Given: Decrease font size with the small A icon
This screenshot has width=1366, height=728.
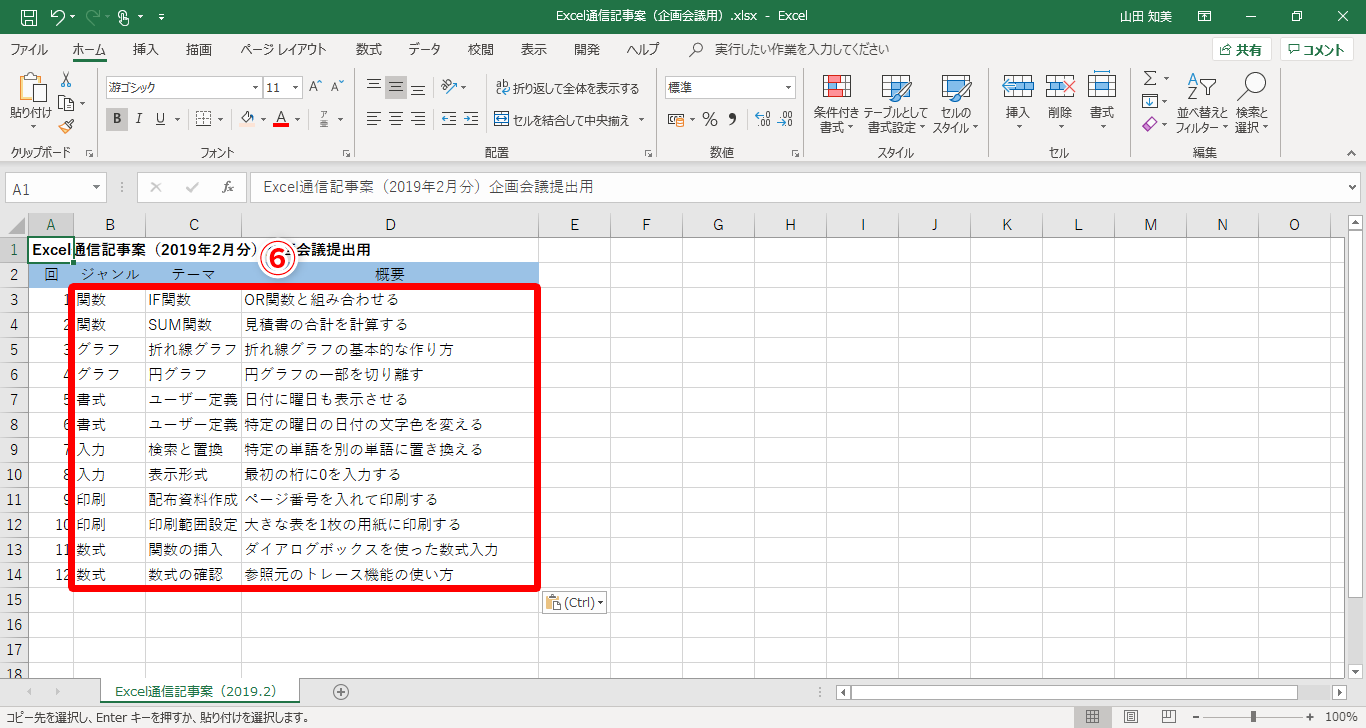Looking at the screenshot, I should (337, 87).
